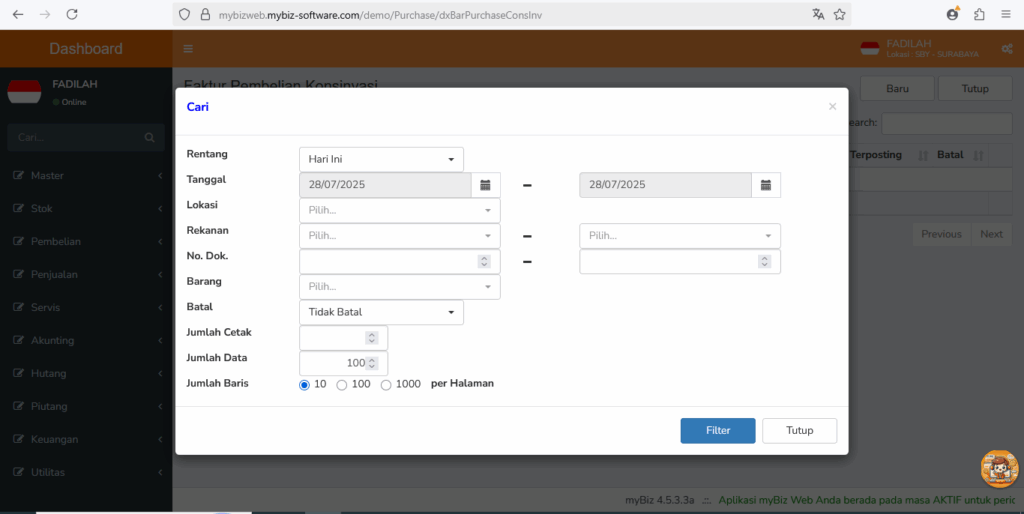Viewport: 1024px width, 514px height.
Task: Click the Previous pagination button
Action: 941,234
